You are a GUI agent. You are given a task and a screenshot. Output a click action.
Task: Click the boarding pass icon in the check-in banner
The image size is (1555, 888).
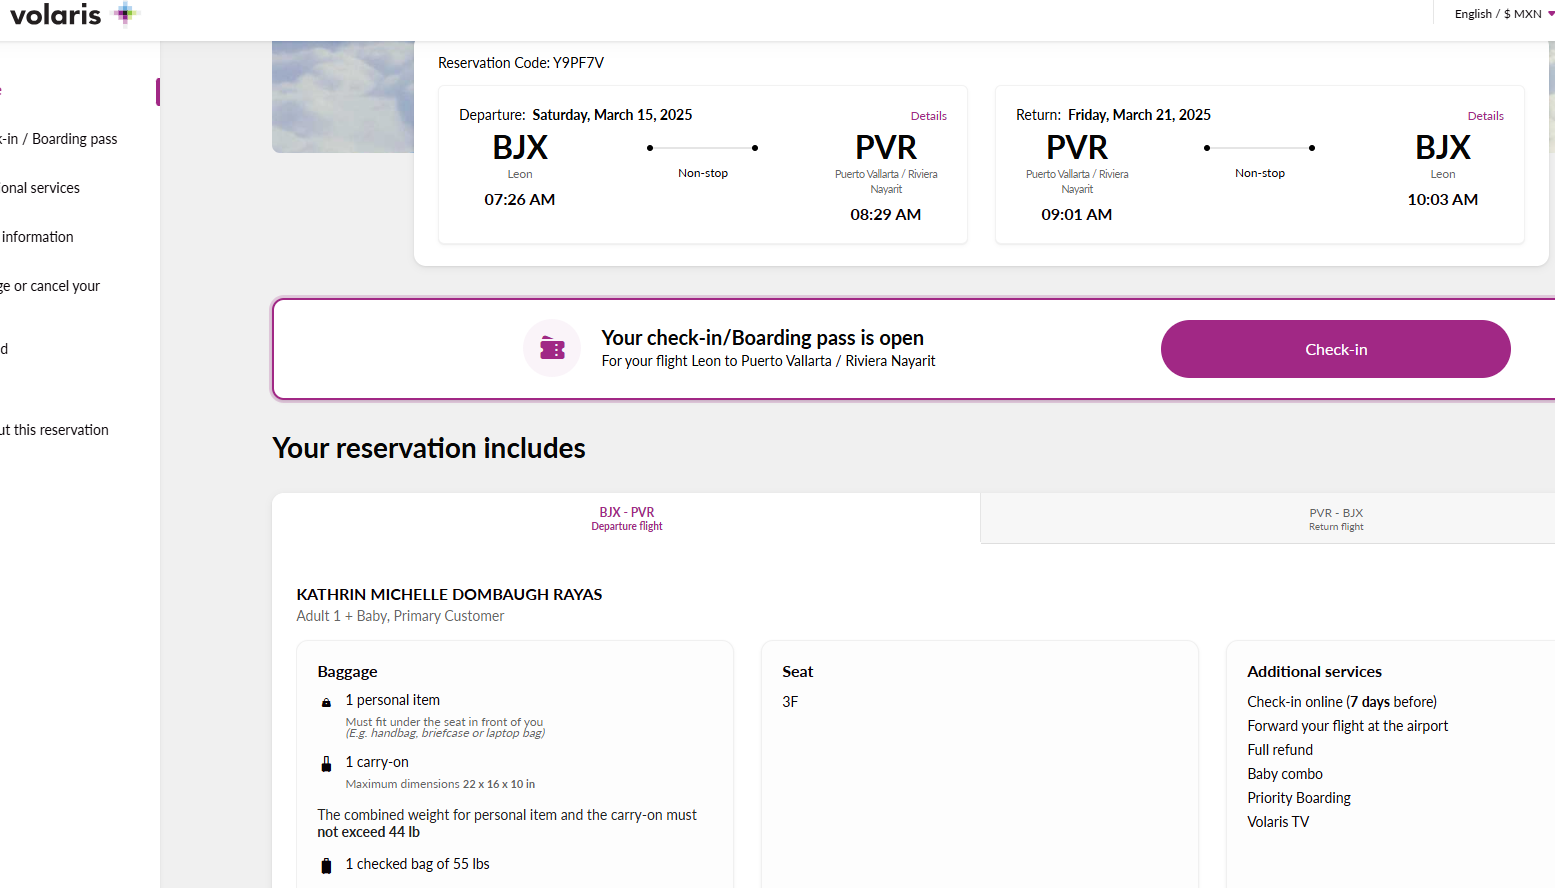point(551,348)
